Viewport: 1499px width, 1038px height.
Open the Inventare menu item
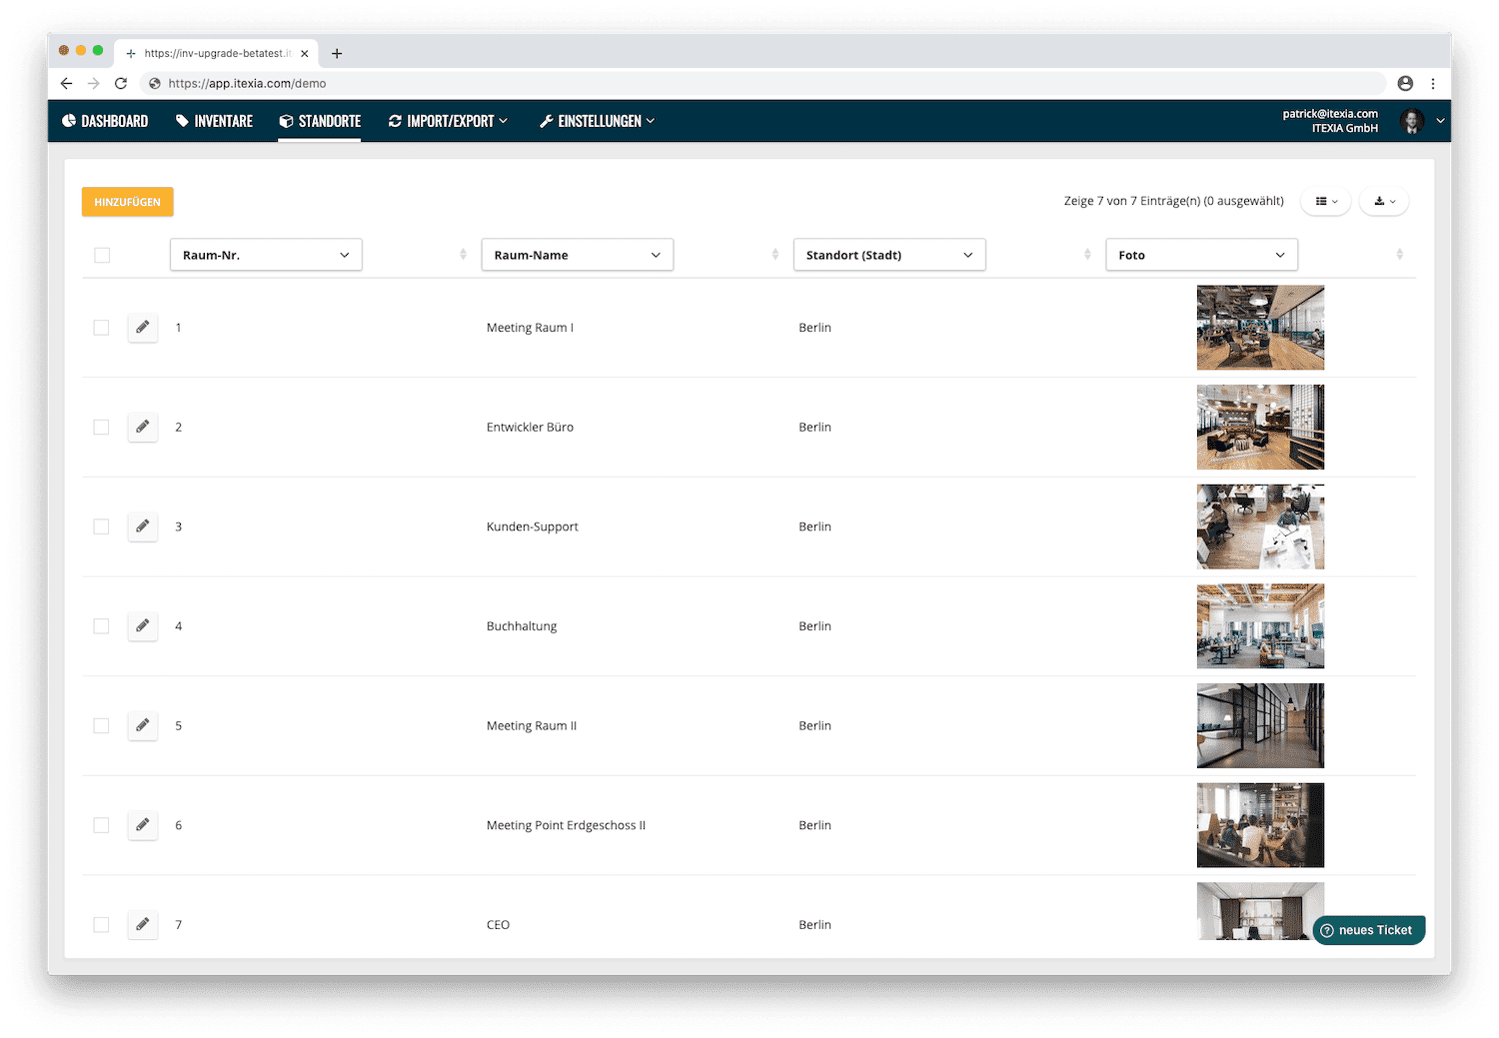pyautogui.click(x=214, y=121)
